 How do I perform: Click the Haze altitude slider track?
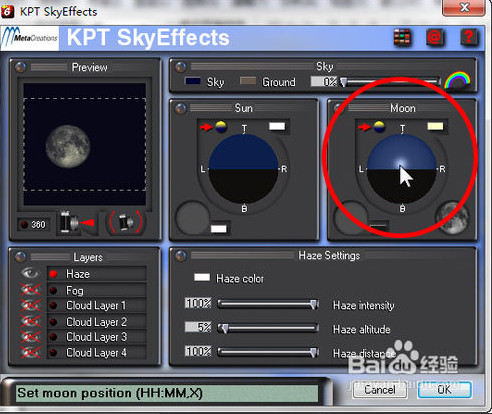pos(268,329)
